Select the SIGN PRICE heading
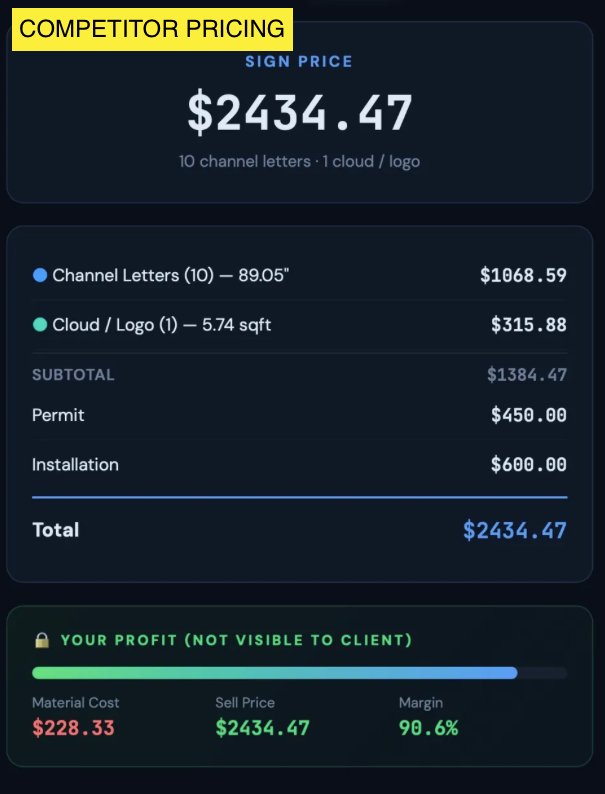This screenshot has height=794, width=605. pyautogui.click(x=299, y=62)
